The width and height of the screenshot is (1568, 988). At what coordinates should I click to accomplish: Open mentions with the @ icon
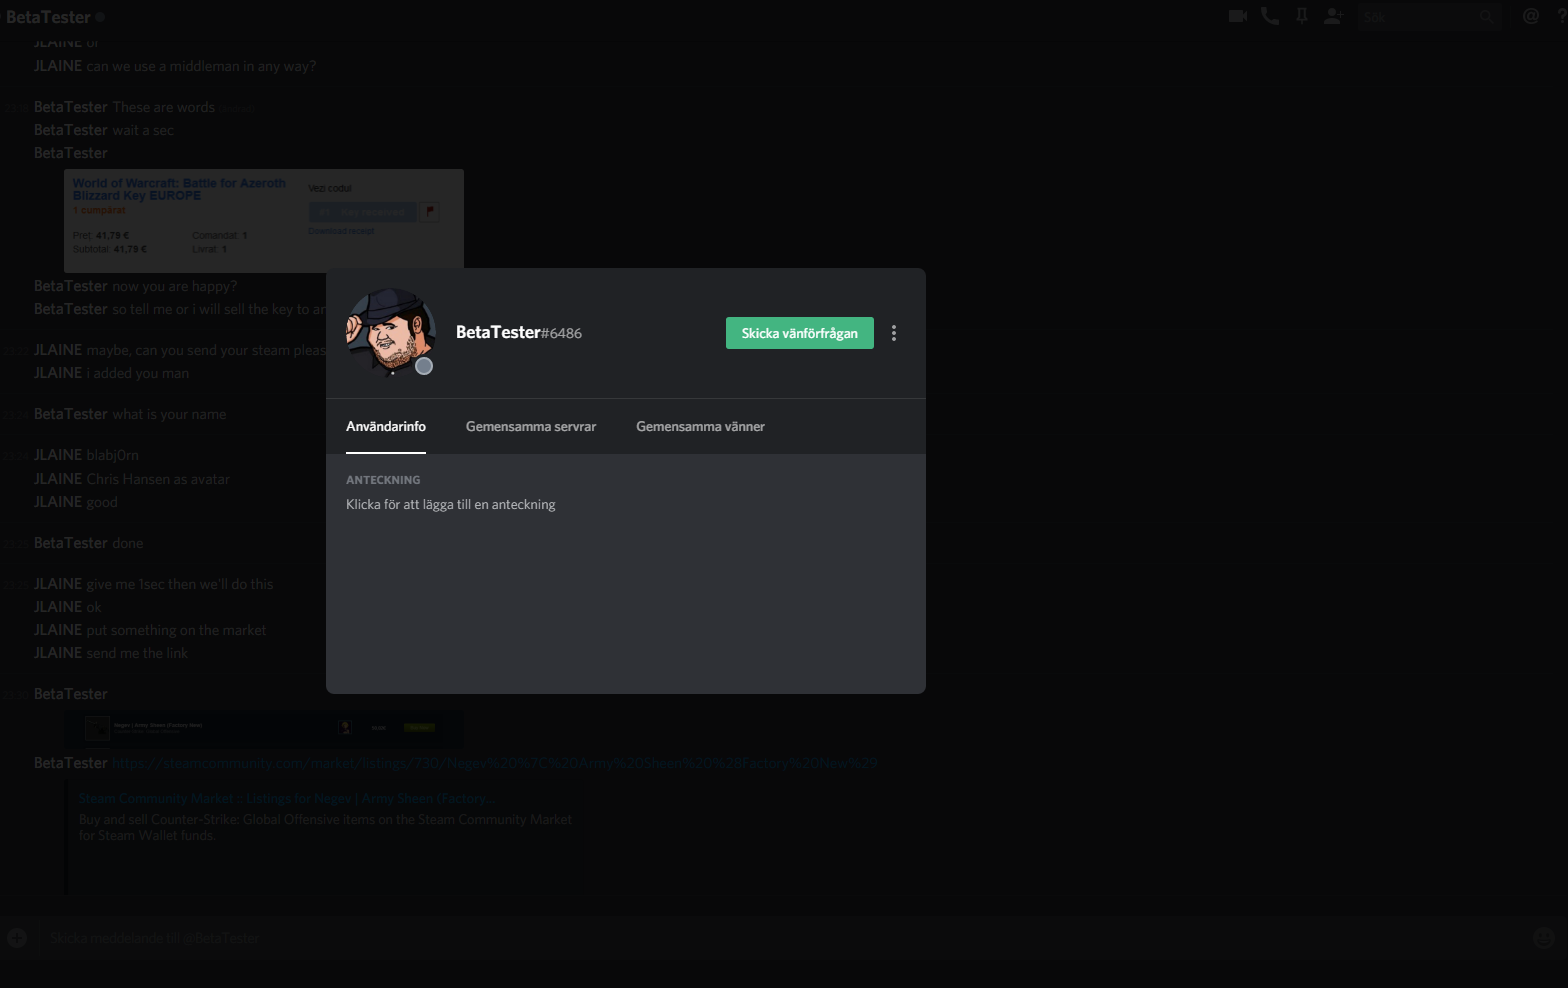(x=1530, y=16)
